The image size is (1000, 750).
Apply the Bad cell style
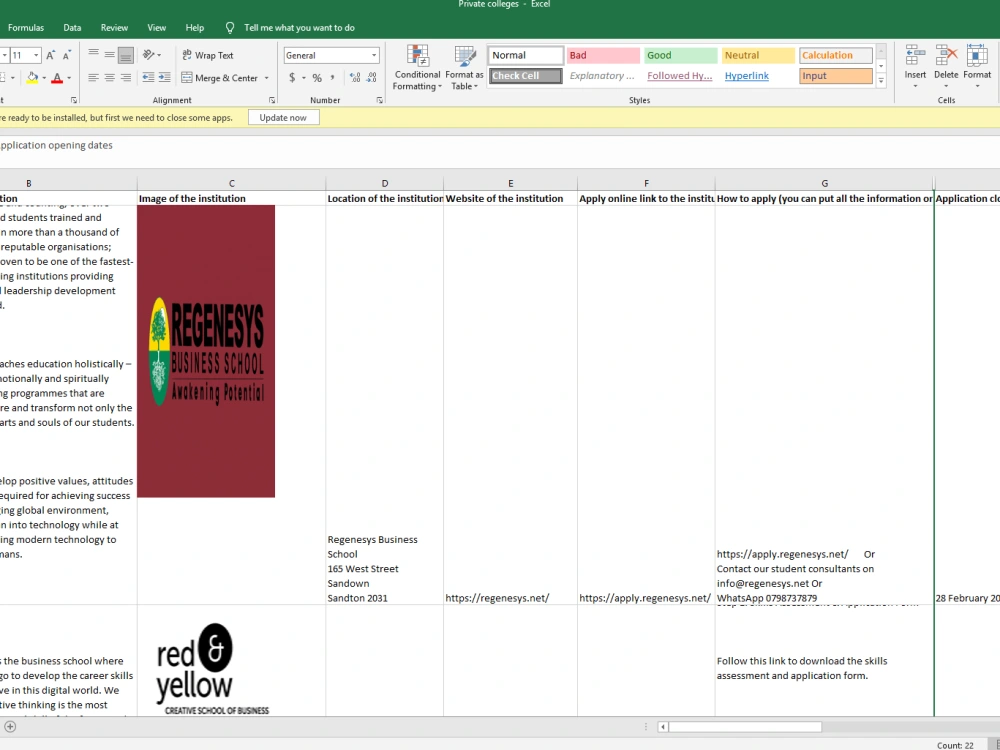[x=603, y=55]
